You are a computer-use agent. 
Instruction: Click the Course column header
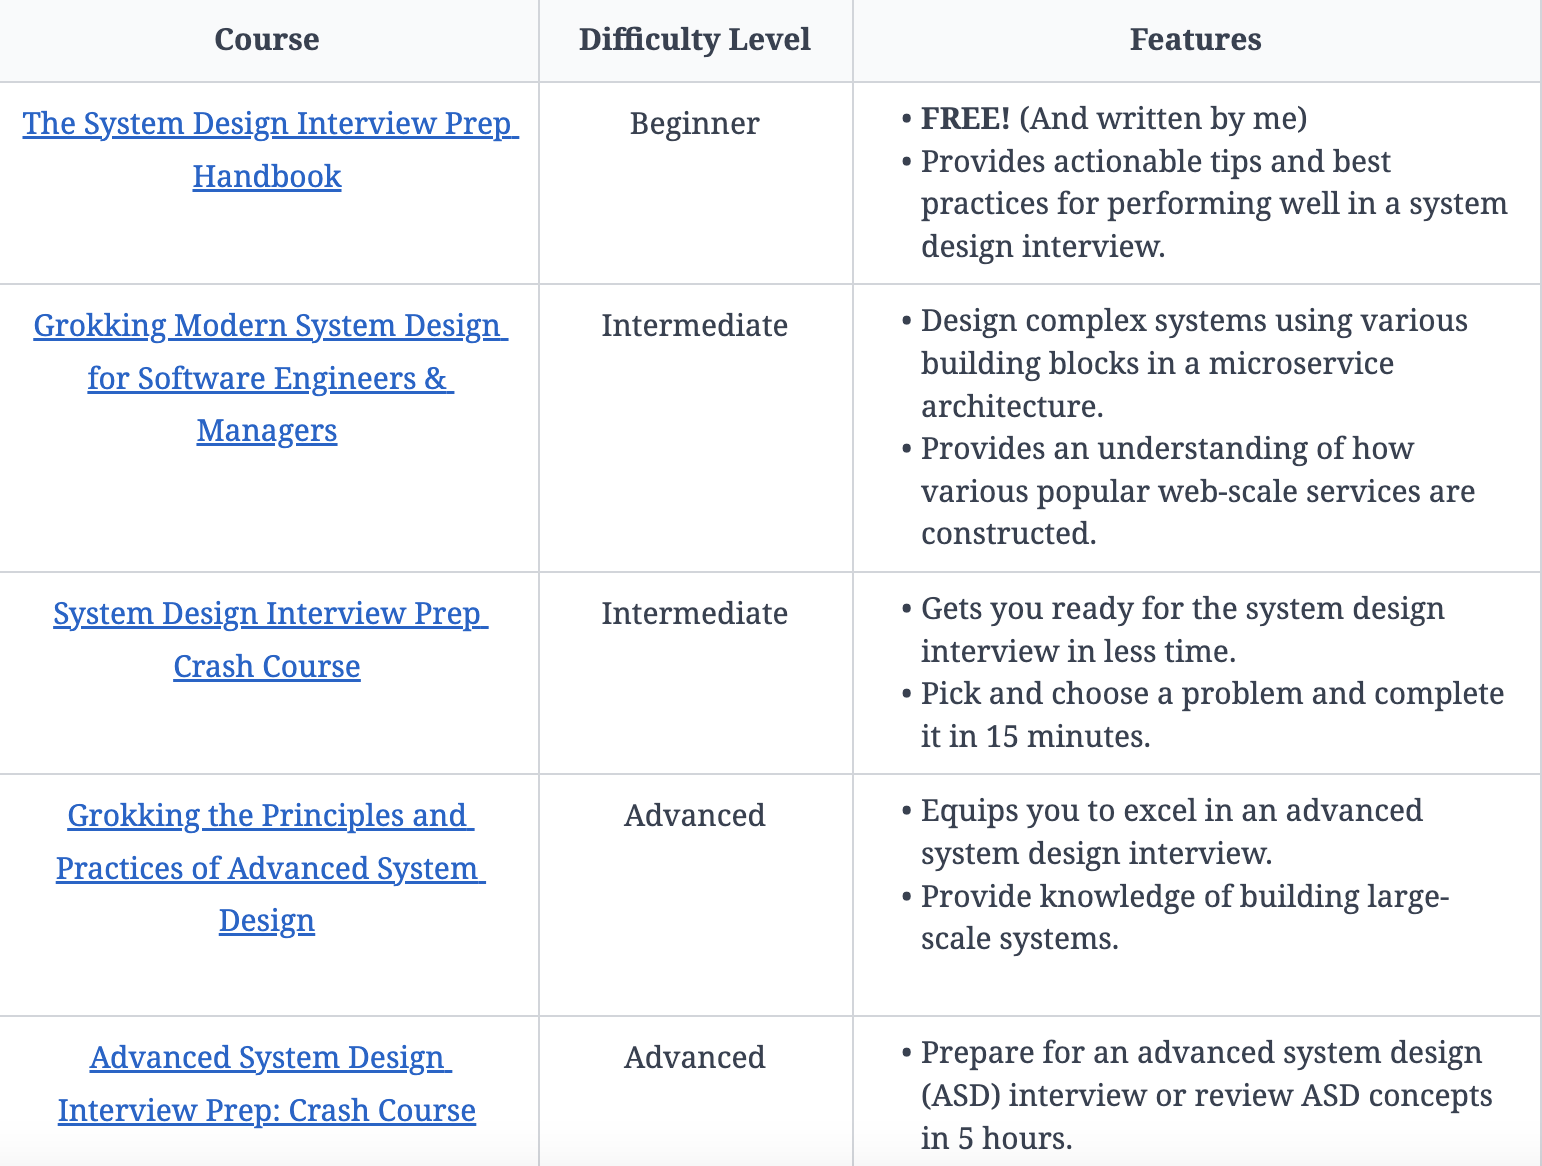[267, 40]
